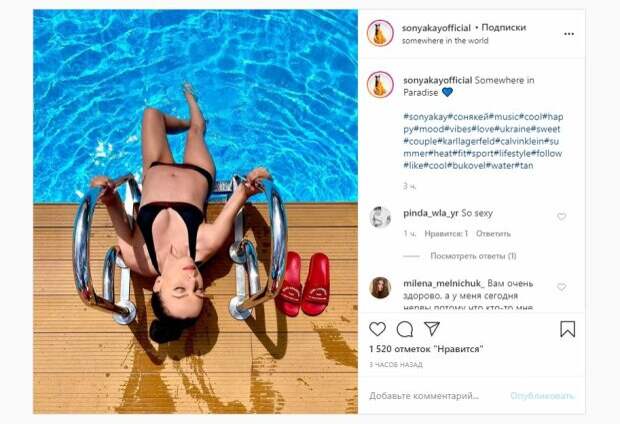Click Подписки following button in header
620x424 pixels.
(504, 28)
